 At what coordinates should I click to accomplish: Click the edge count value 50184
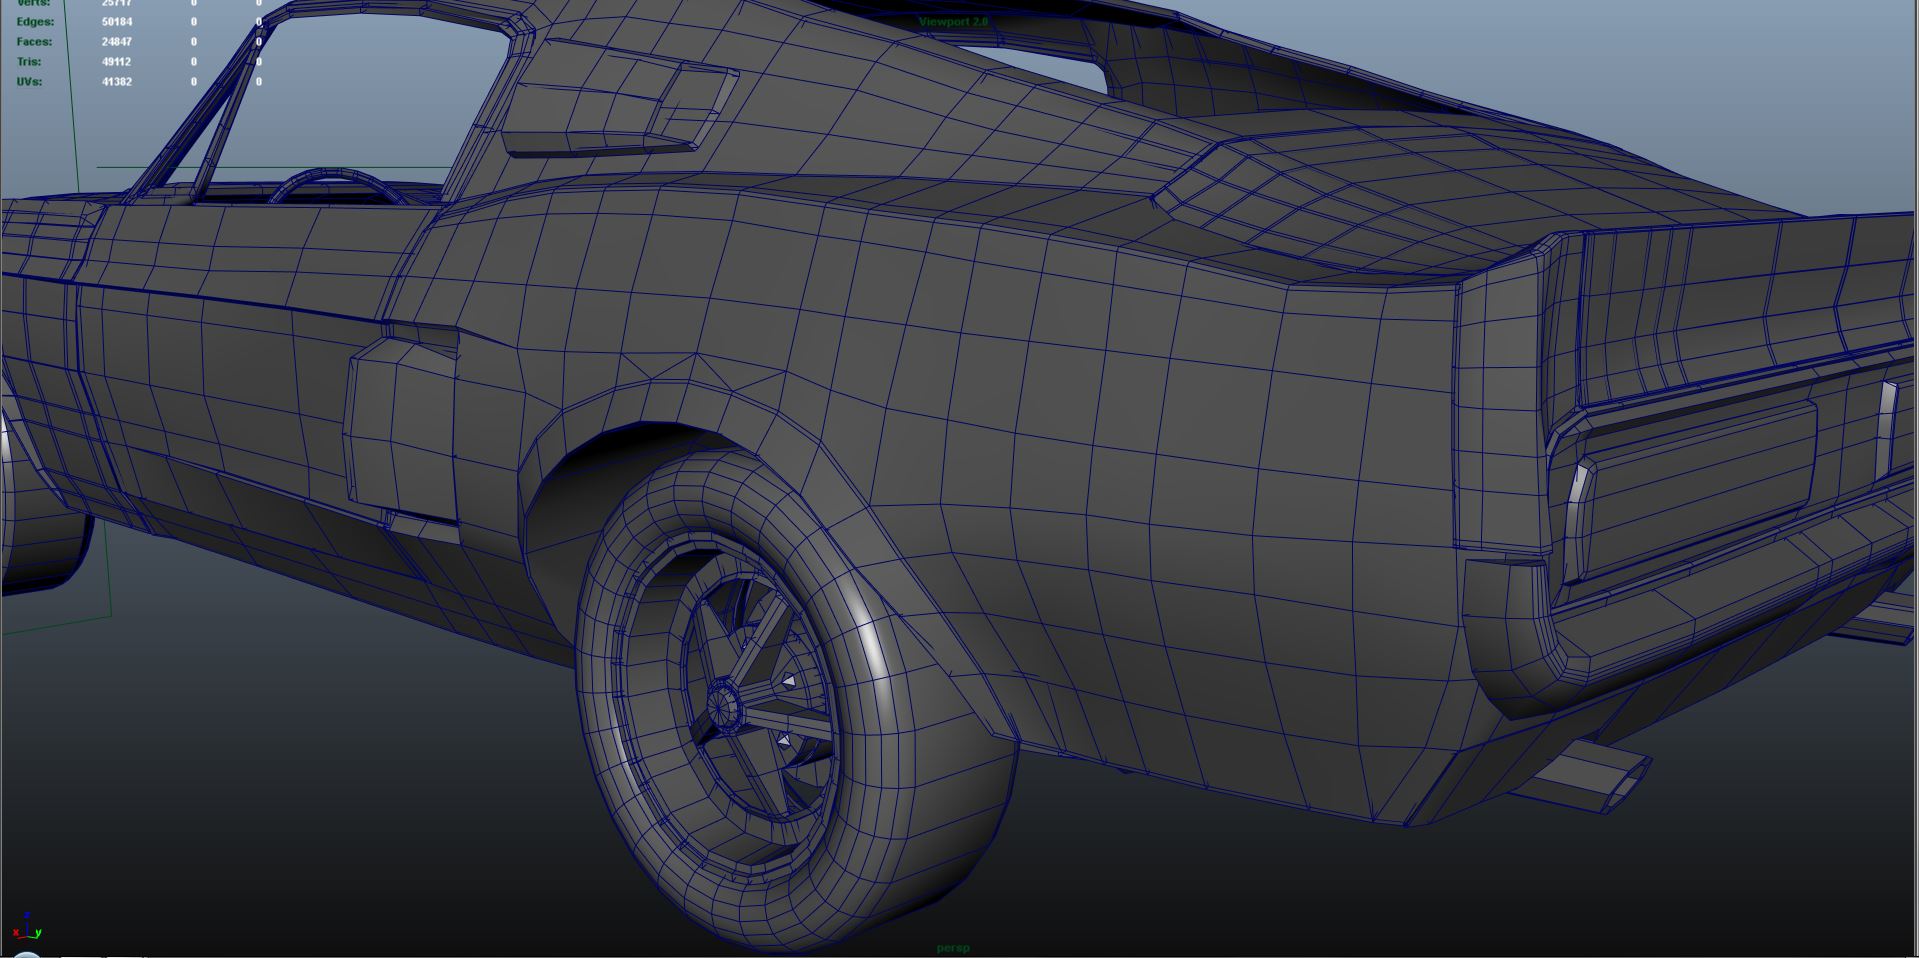click(x=117, y=22)
